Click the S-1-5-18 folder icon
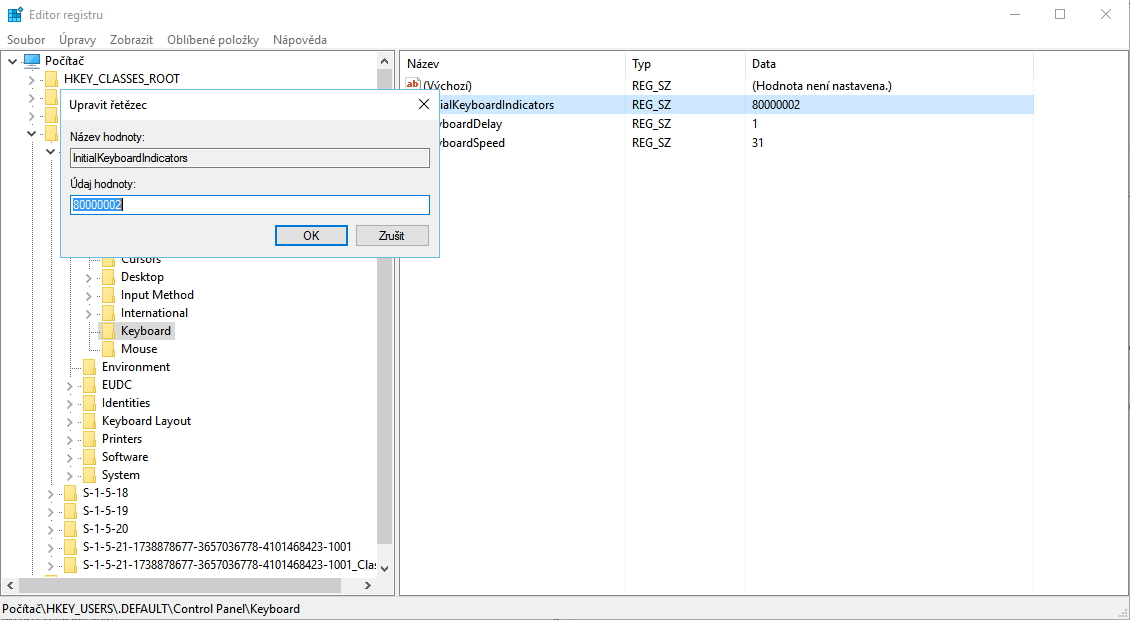 [70, 493]
